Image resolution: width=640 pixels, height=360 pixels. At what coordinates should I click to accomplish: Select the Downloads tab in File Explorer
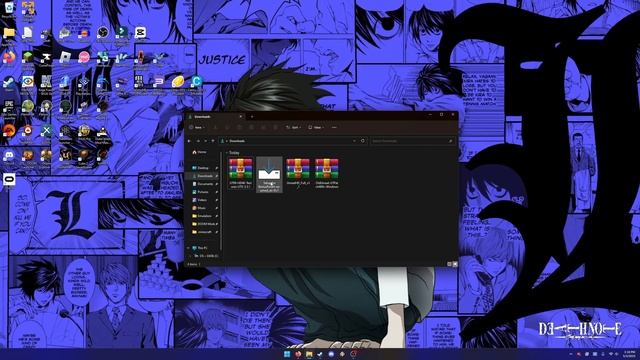214,117
